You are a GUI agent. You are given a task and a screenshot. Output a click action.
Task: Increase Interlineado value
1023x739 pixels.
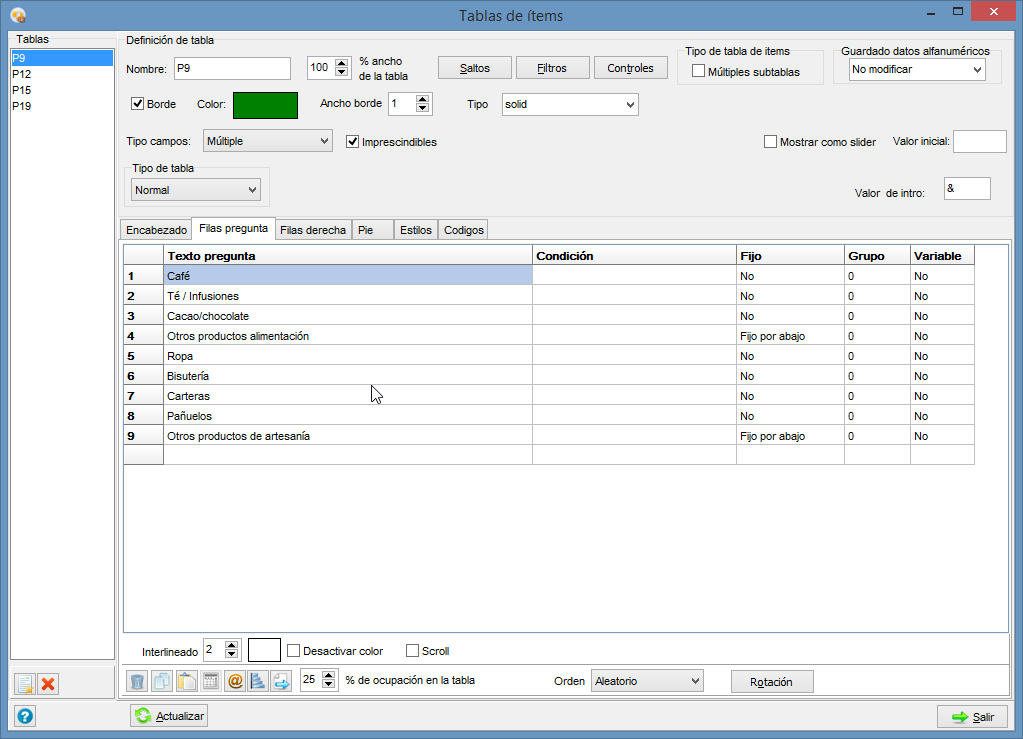point(231,646)
